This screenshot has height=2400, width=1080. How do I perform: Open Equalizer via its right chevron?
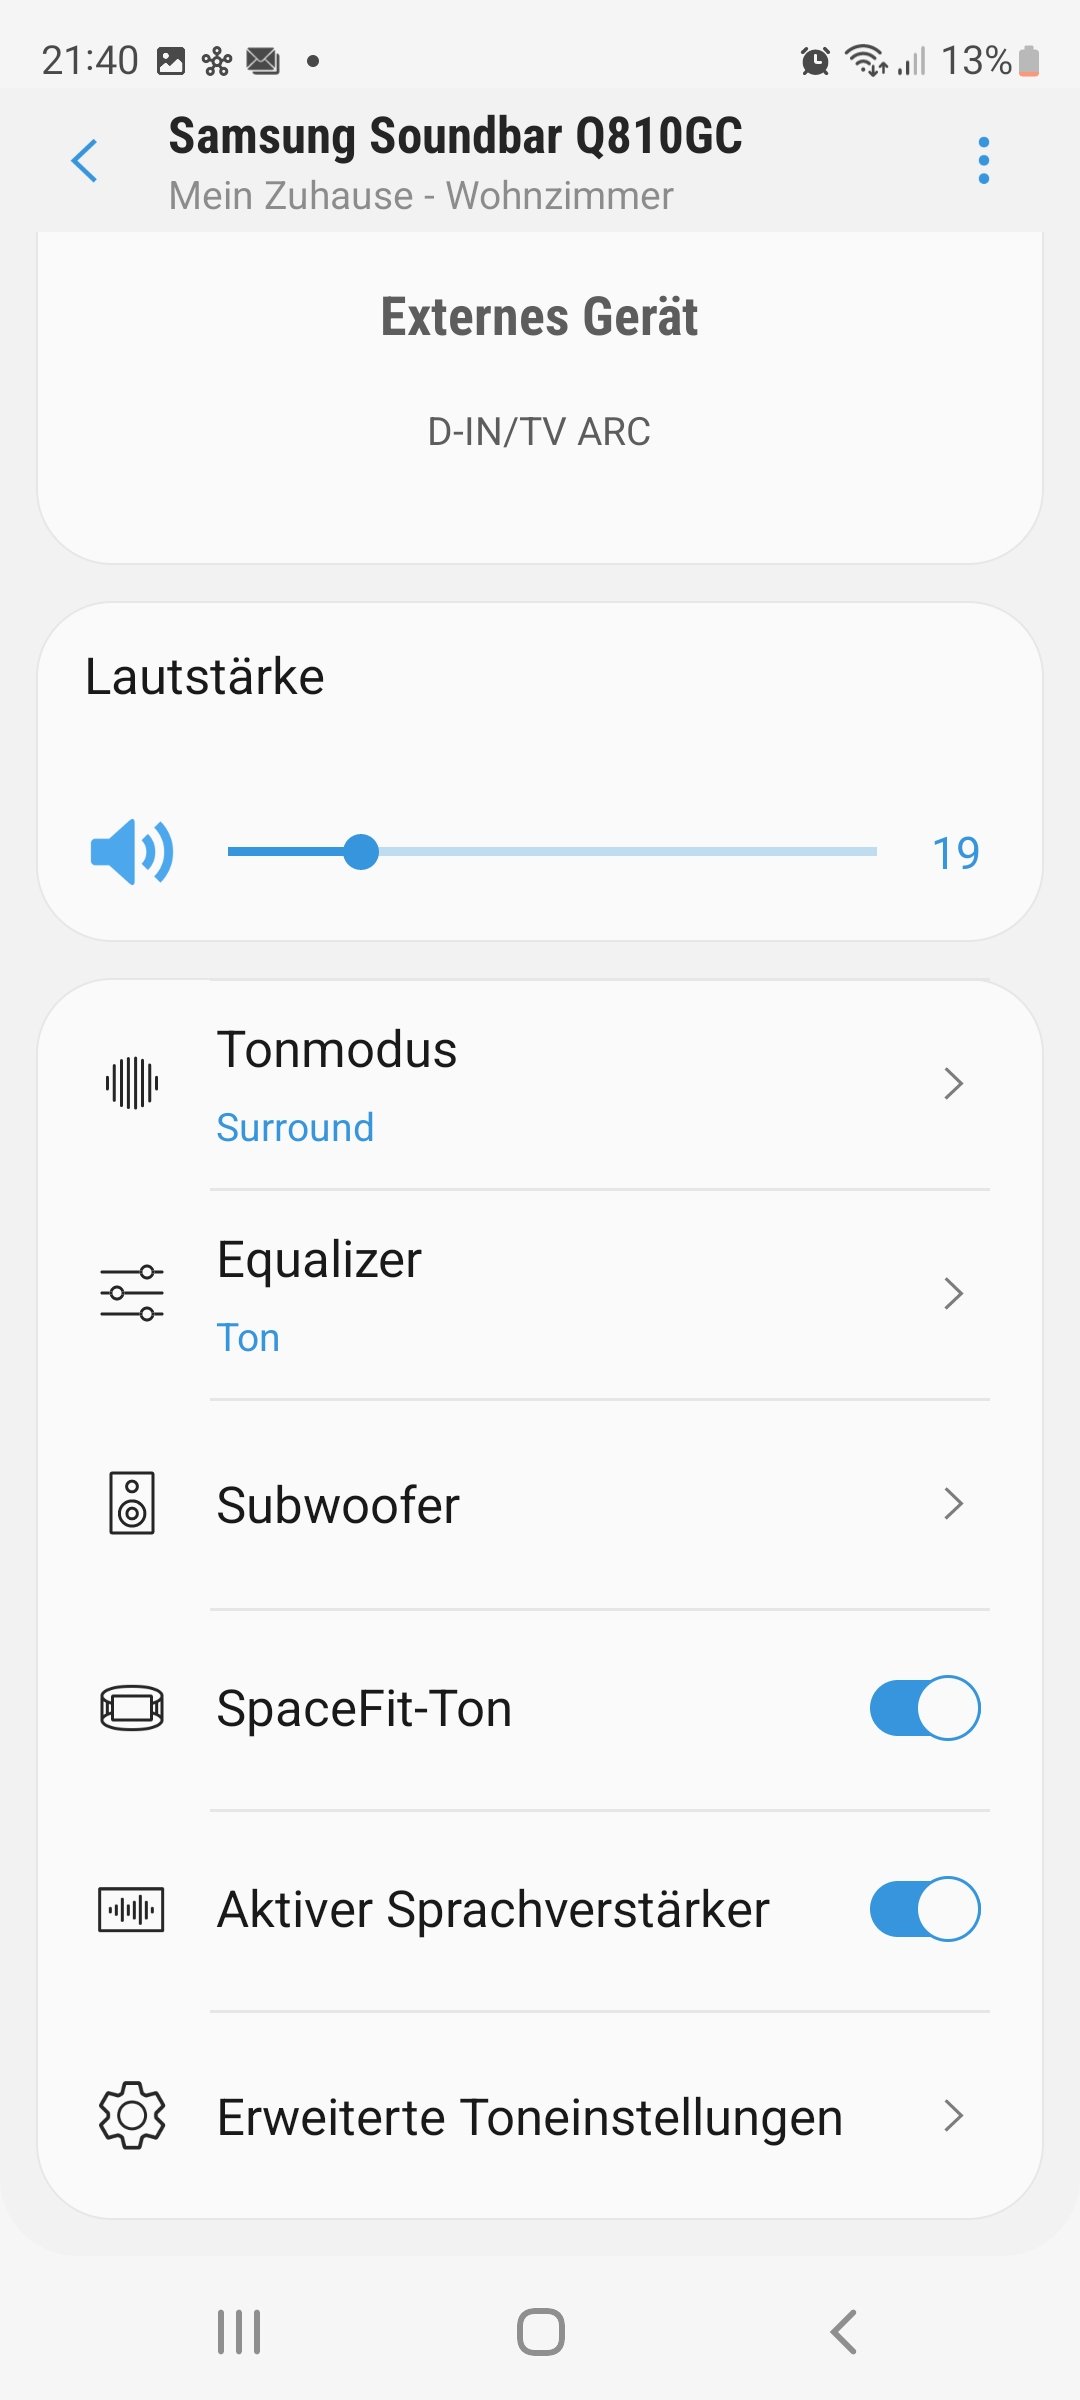(953, 1293)
